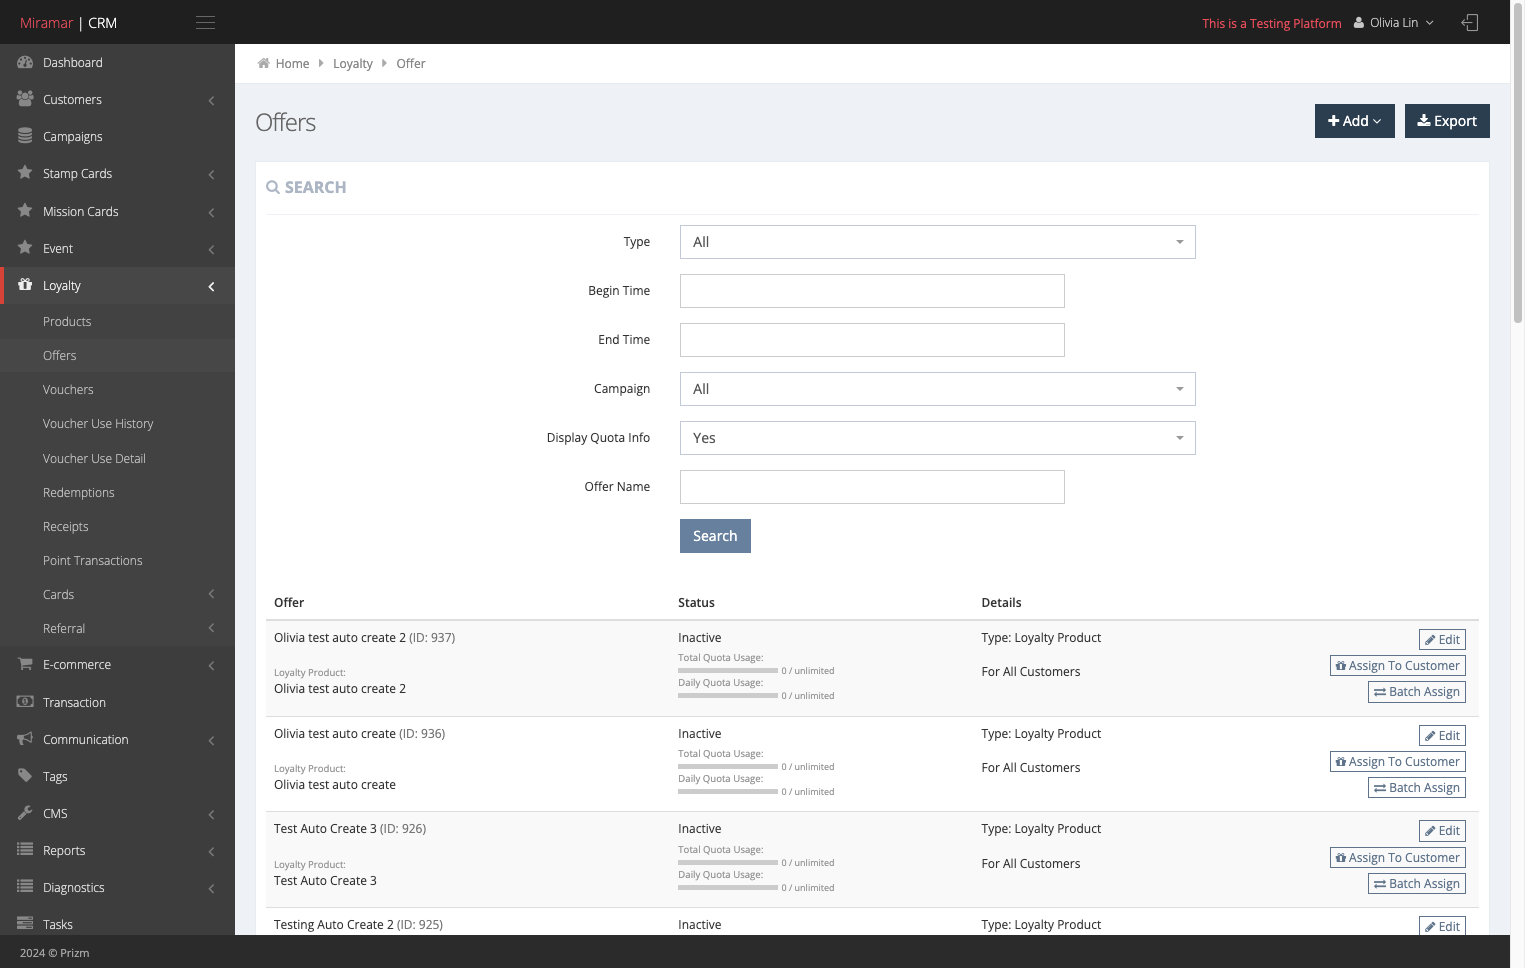Open Products in the Loyalty submenu
The image size is (1525, 968).
point(67,321)
